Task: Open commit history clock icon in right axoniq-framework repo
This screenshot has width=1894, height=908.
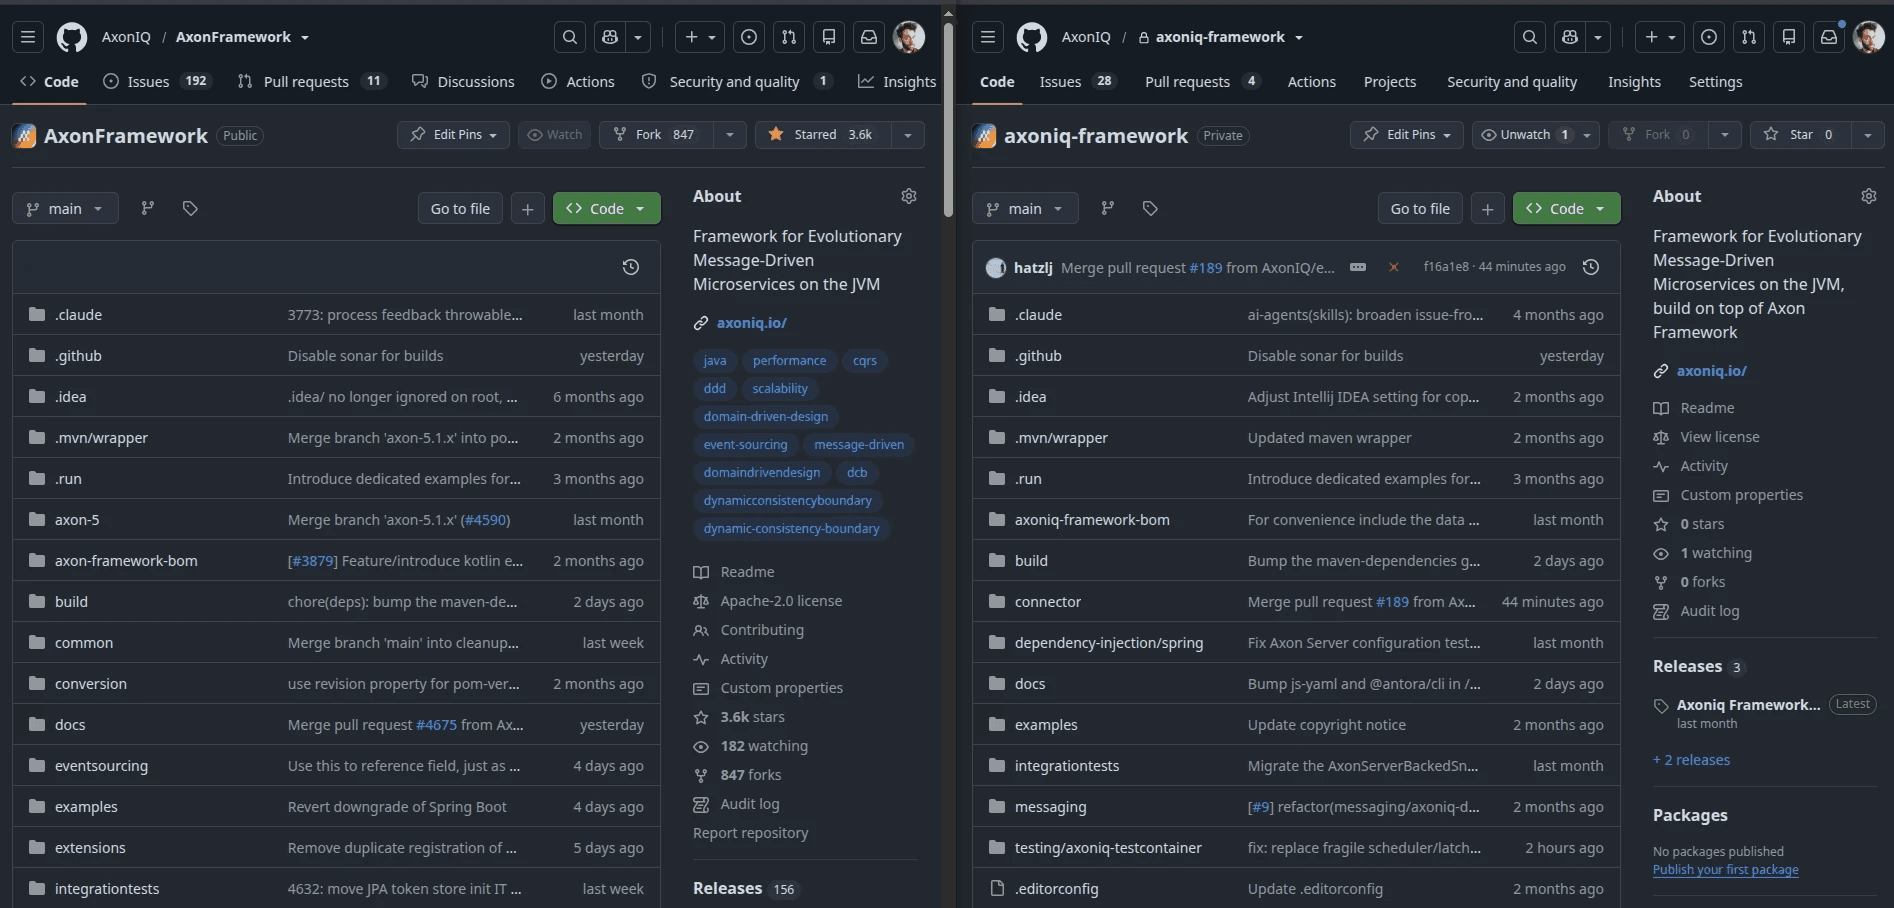Action: [1591, 267]
